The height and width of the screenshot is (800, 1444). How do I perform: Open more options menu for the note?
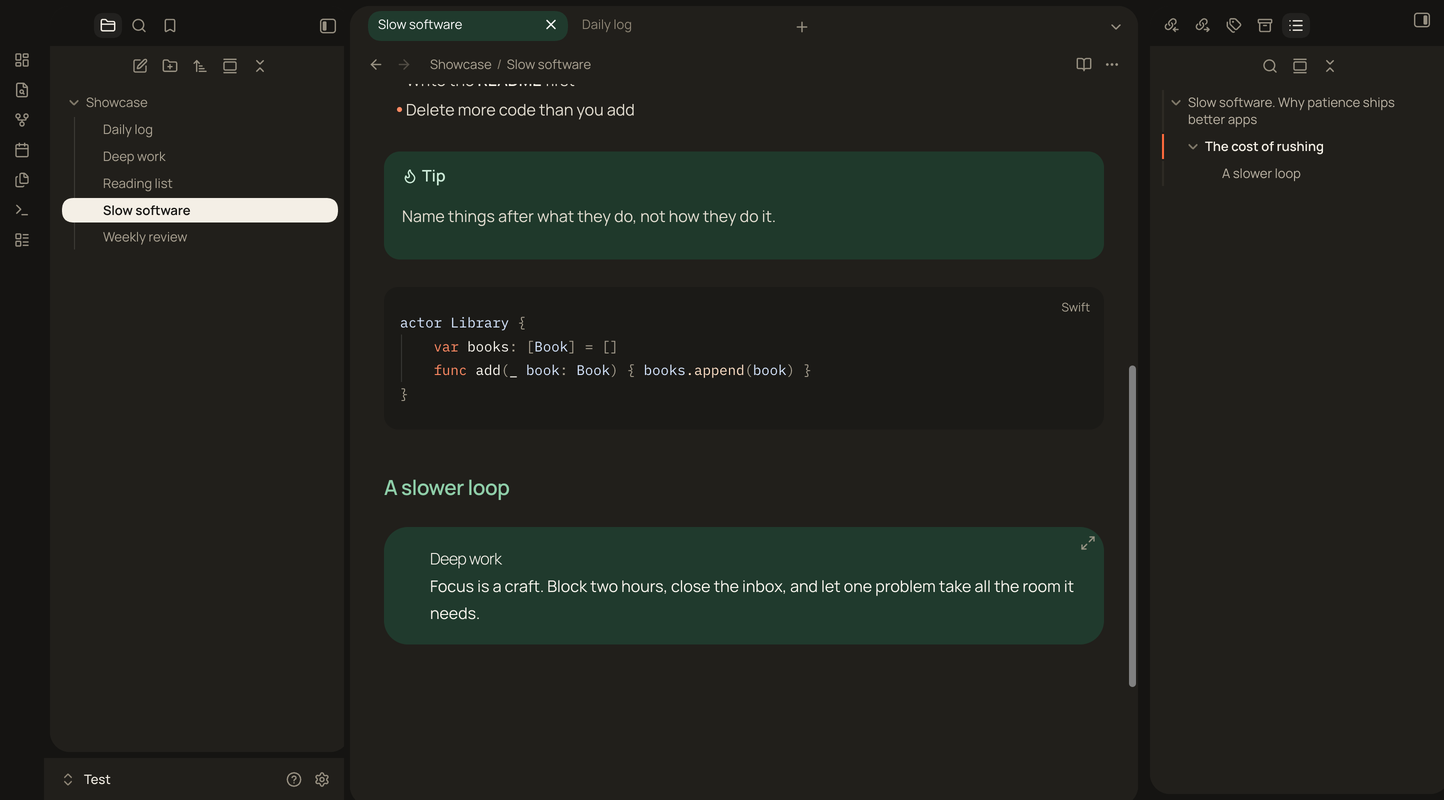click(x=1112, y=64)
